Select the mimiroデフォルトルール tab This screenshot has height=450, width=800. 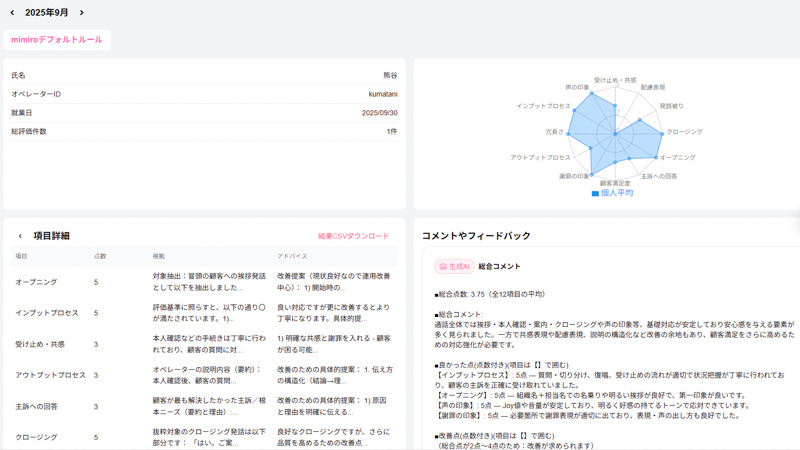coord(56,40)
